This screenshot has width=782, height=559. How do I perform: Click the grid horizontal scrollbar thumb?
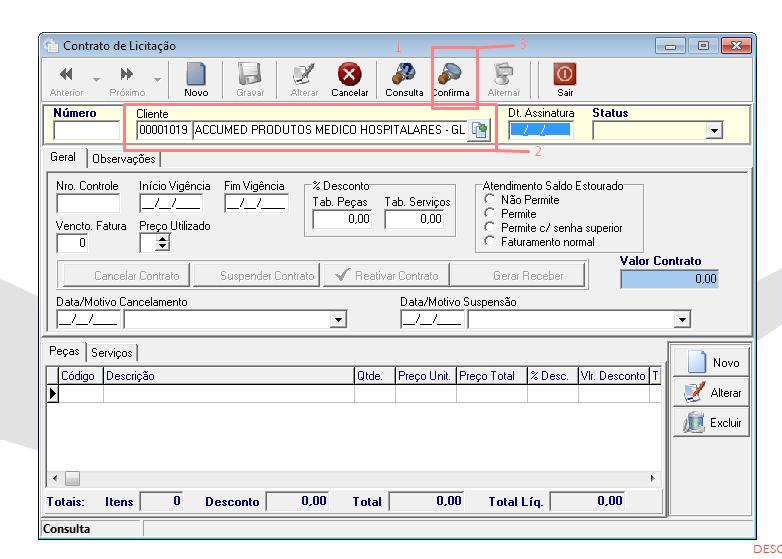72,479
